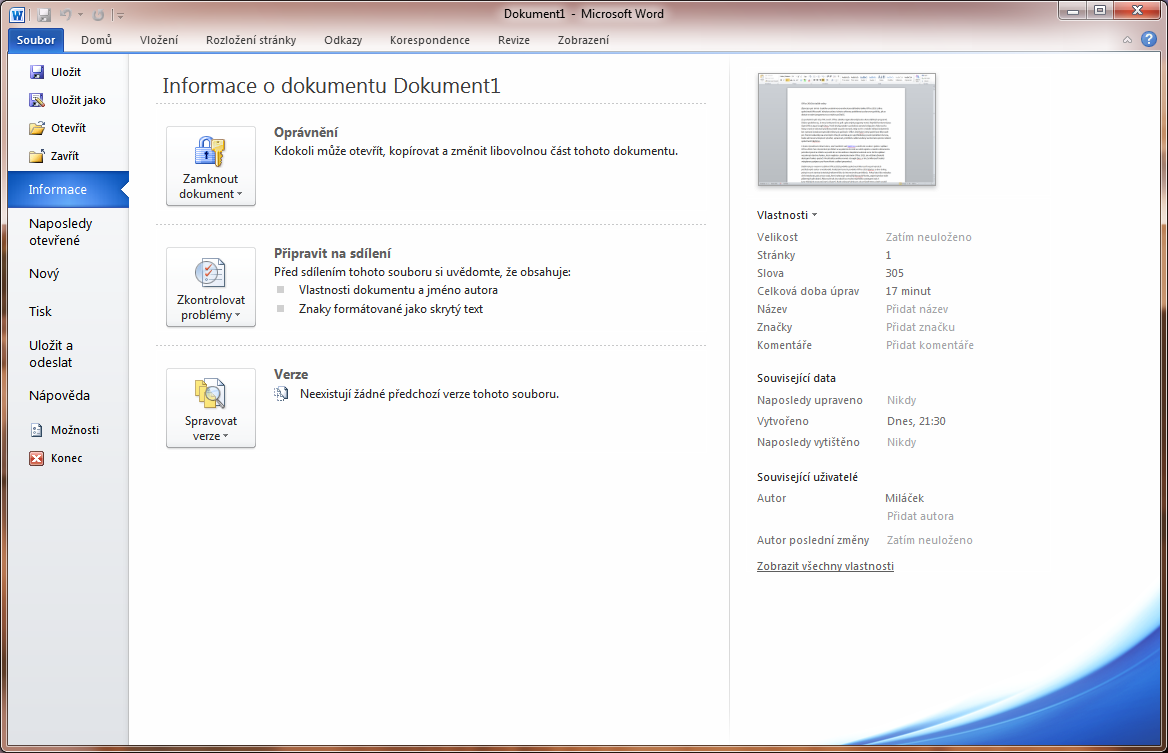Image resolution: width=1168 pixels, height=753 pixels.
Task: Click the lock and key icon for Zamknout dokument
Action: pos(210,151)
